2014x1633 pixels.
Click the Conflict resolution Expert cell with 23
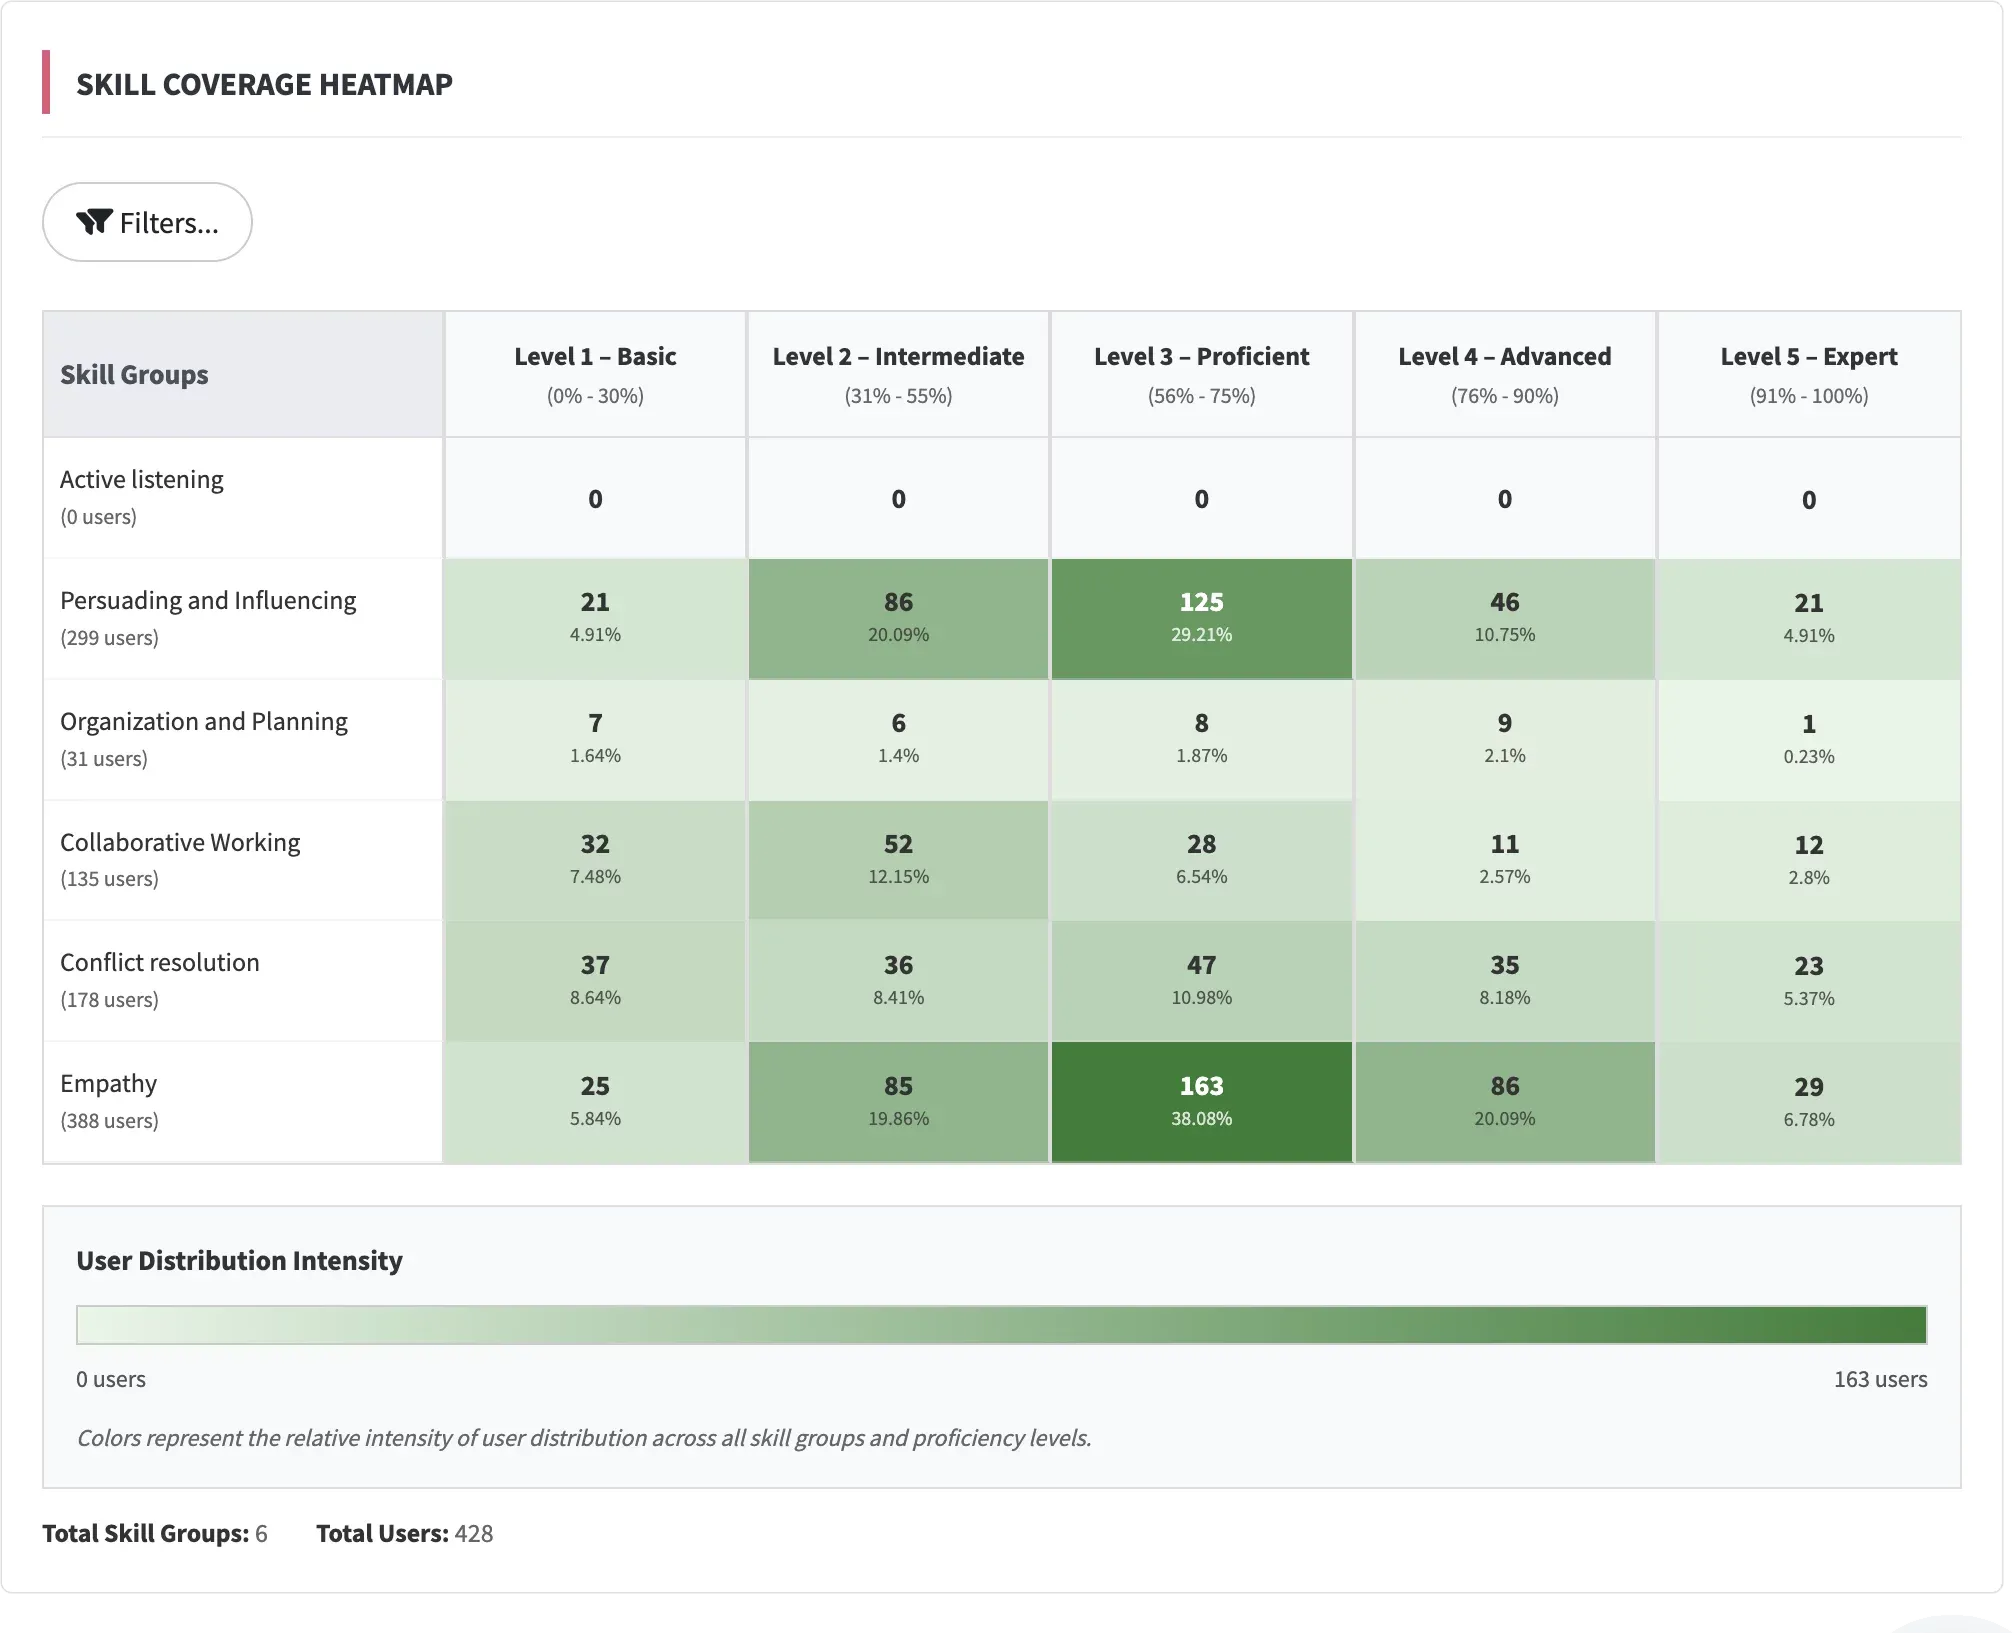1808,980
